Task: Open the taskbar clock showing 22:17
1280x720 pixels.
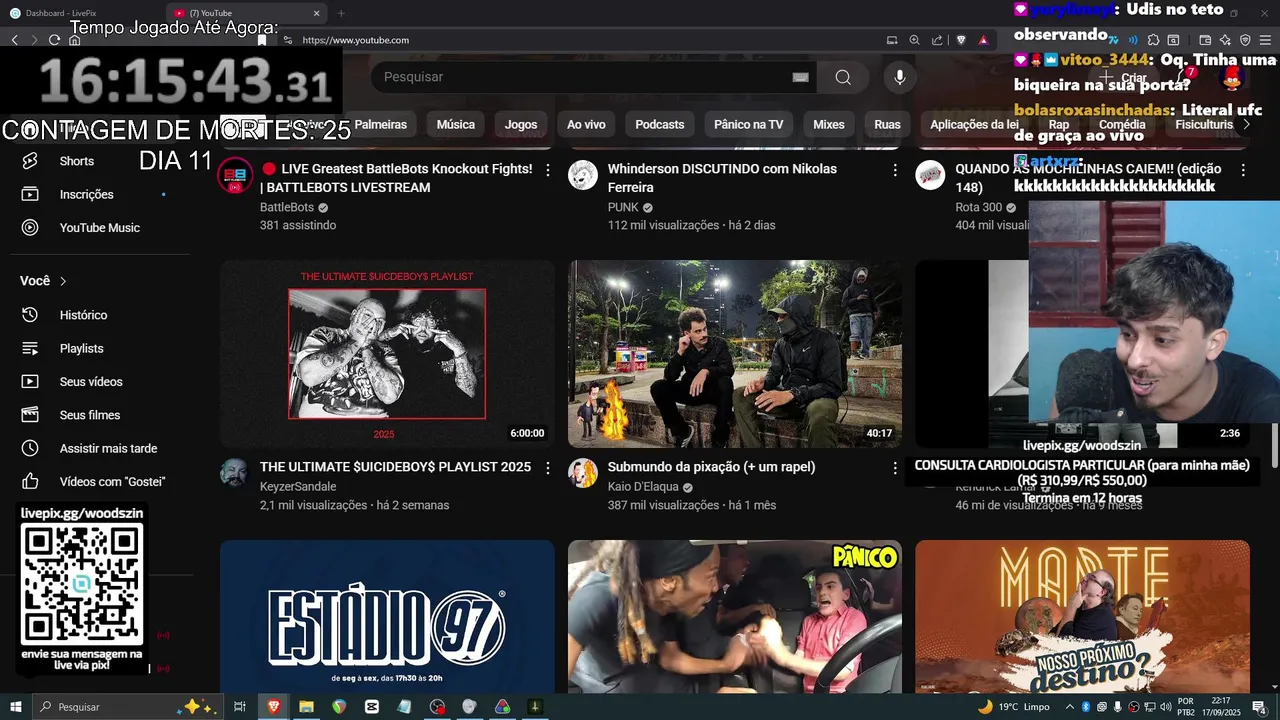Action: tap(1221, 706)
